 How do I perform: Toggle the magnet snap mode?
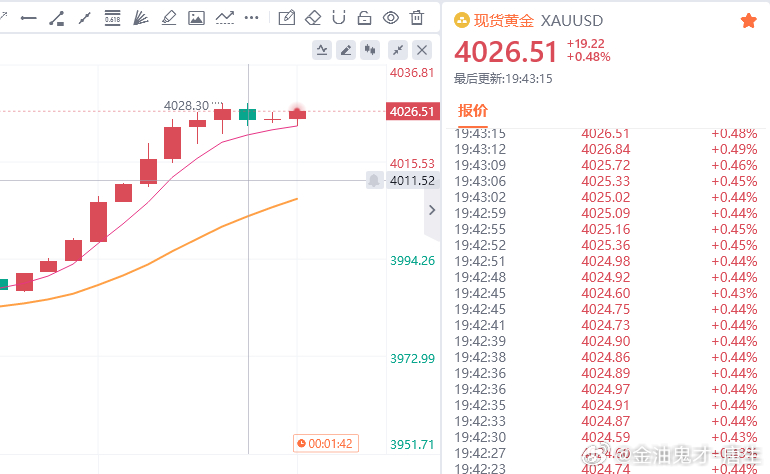point(339,18)
